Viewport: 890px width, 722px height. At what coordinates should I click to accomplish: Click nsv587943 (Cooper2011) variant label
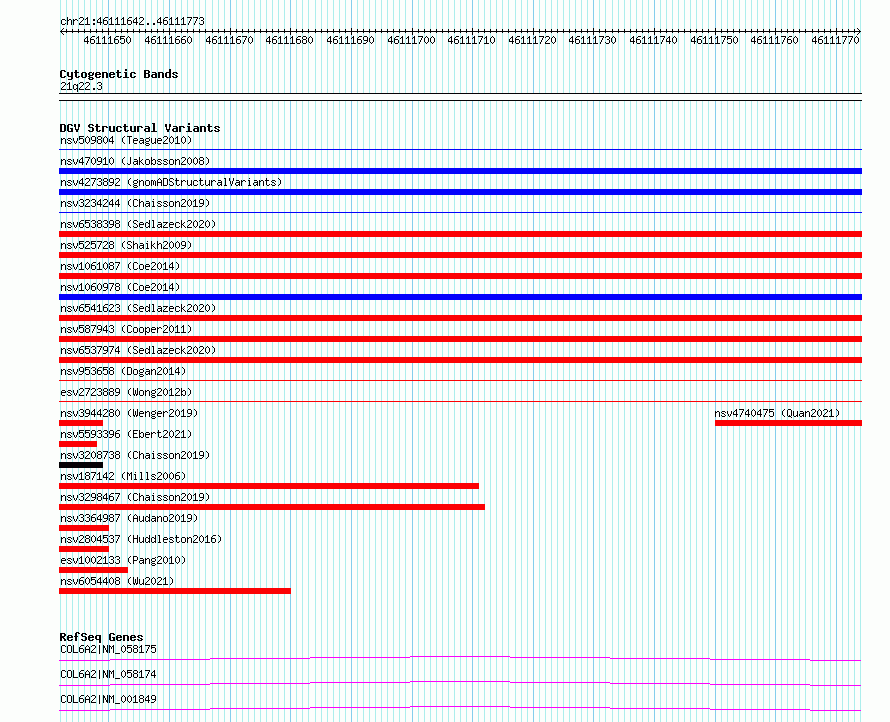[126, 329]
